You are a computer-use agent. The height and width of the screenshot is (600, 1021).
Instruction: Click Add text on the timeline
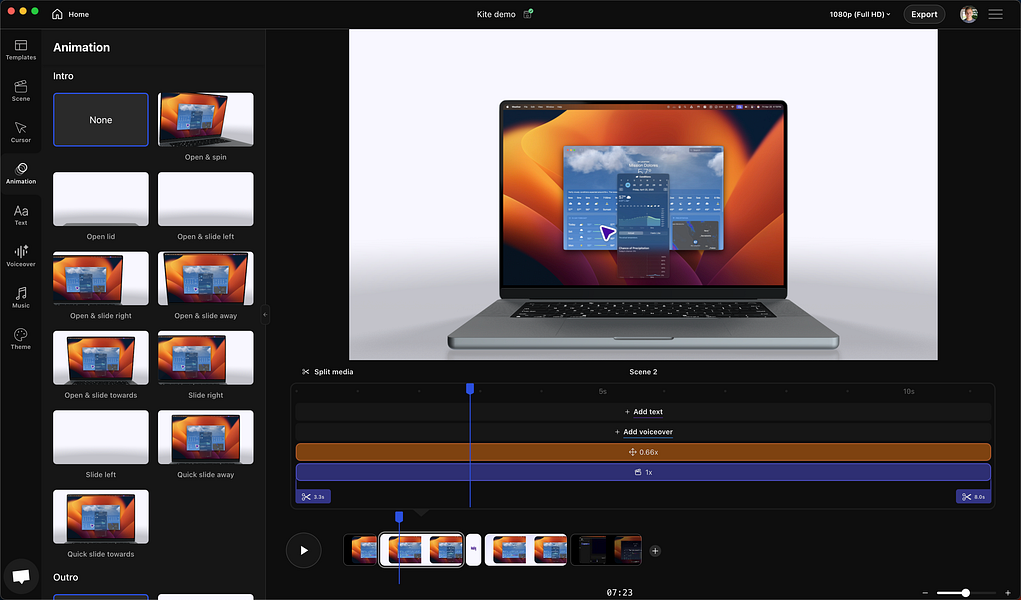(x=643, y=412)
